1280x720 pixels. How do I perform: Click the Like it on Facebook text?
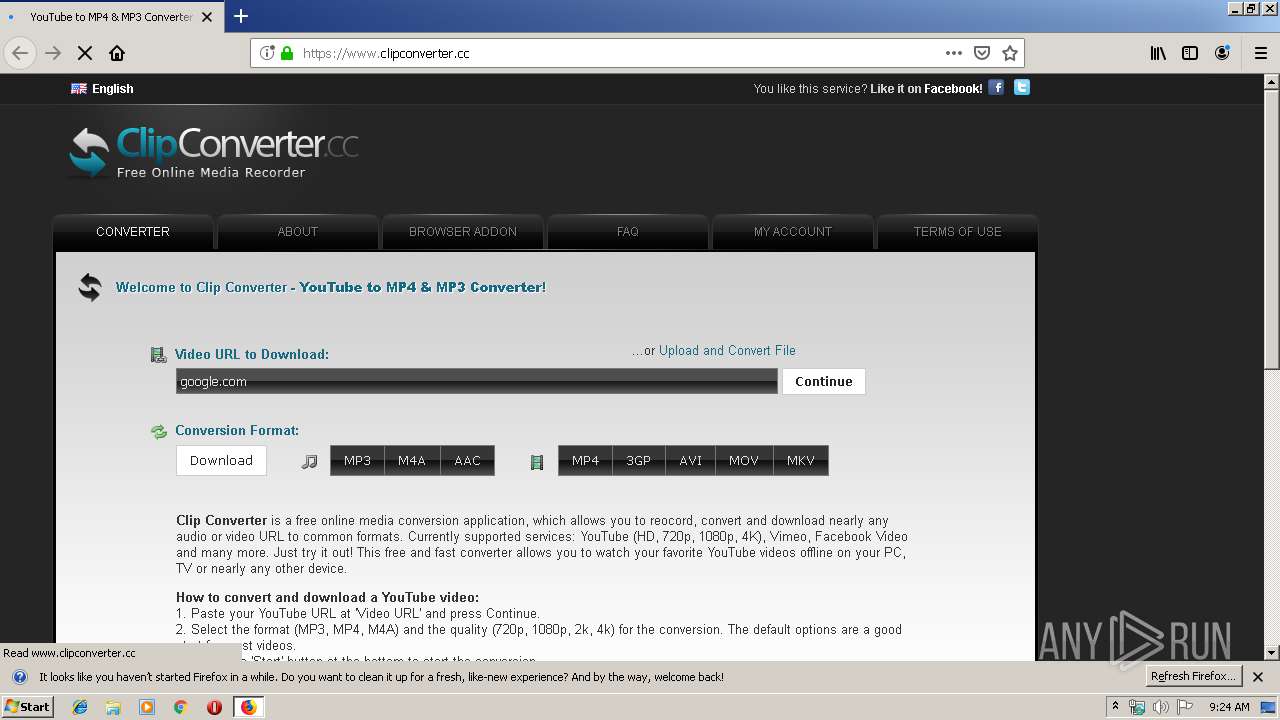coord(926,89)
